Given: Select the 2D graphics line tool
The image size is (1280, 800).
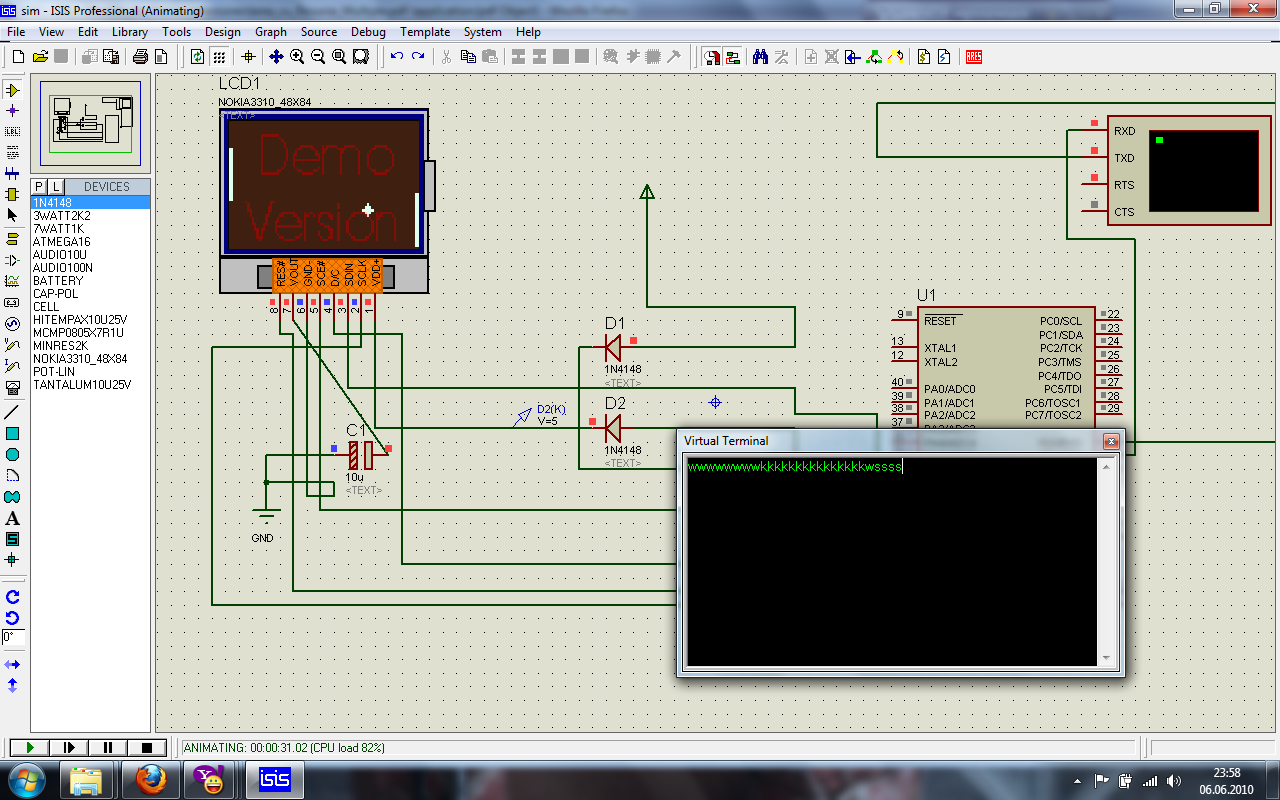Looking at the screenshot, I should (x=13, y=412).
